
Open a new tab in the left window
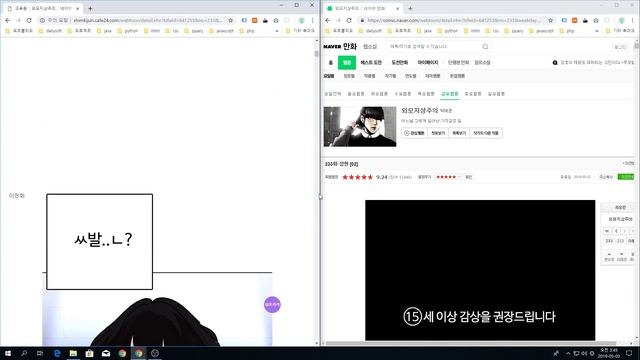[x=90, y=8]
